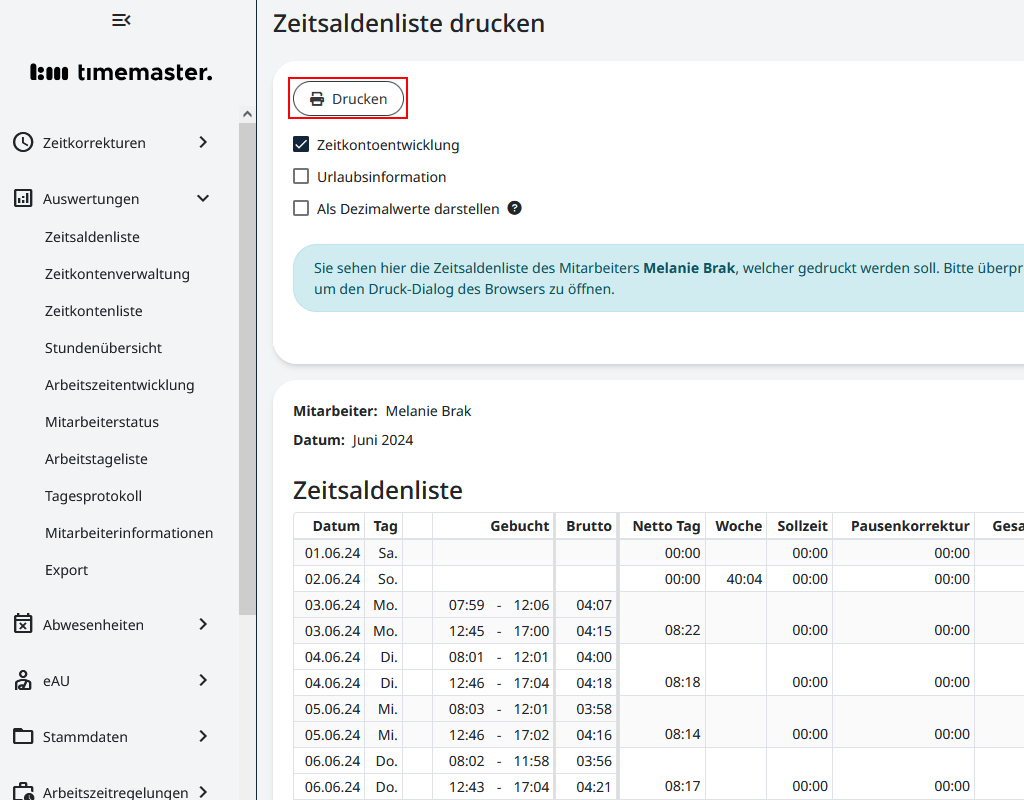This screenshot has width=1024, height=800.
Task: Click the Auswertungen chart icon
Action: pos(22,198)
